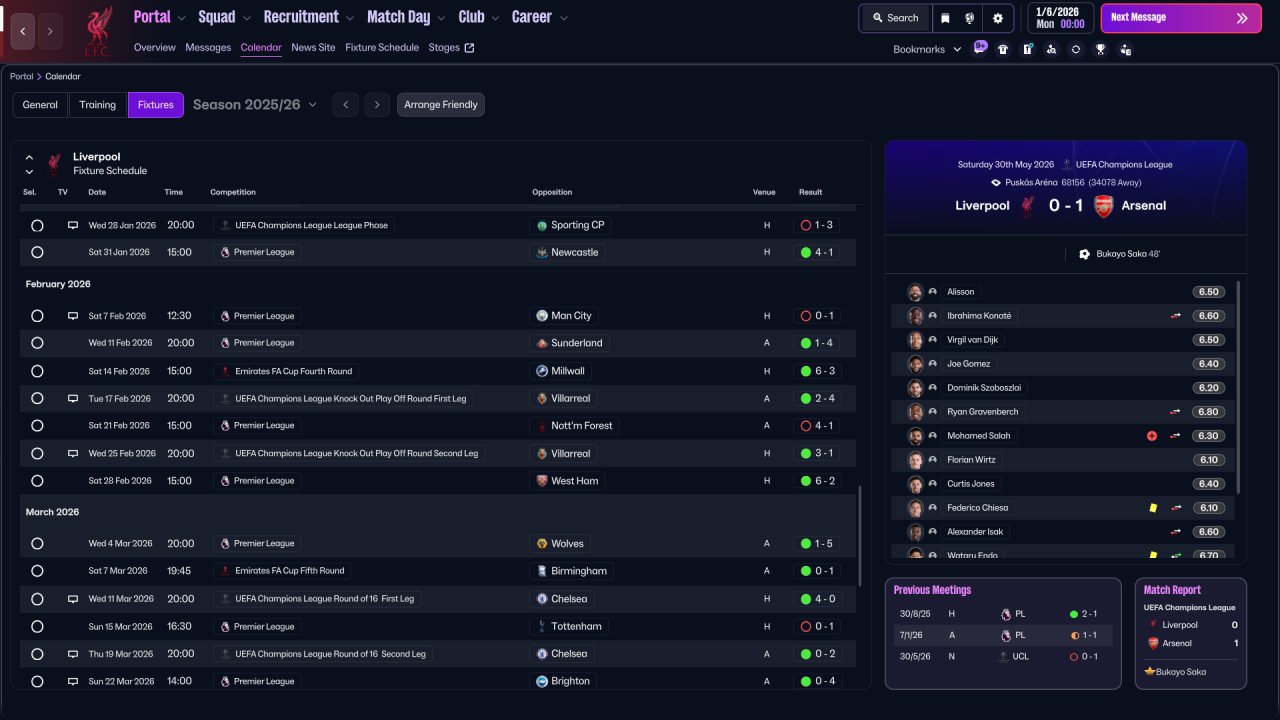Viewport: 1280px width, 720px height.
Task: Open the Overview sub-menu item
Action: tap(154, 48)
